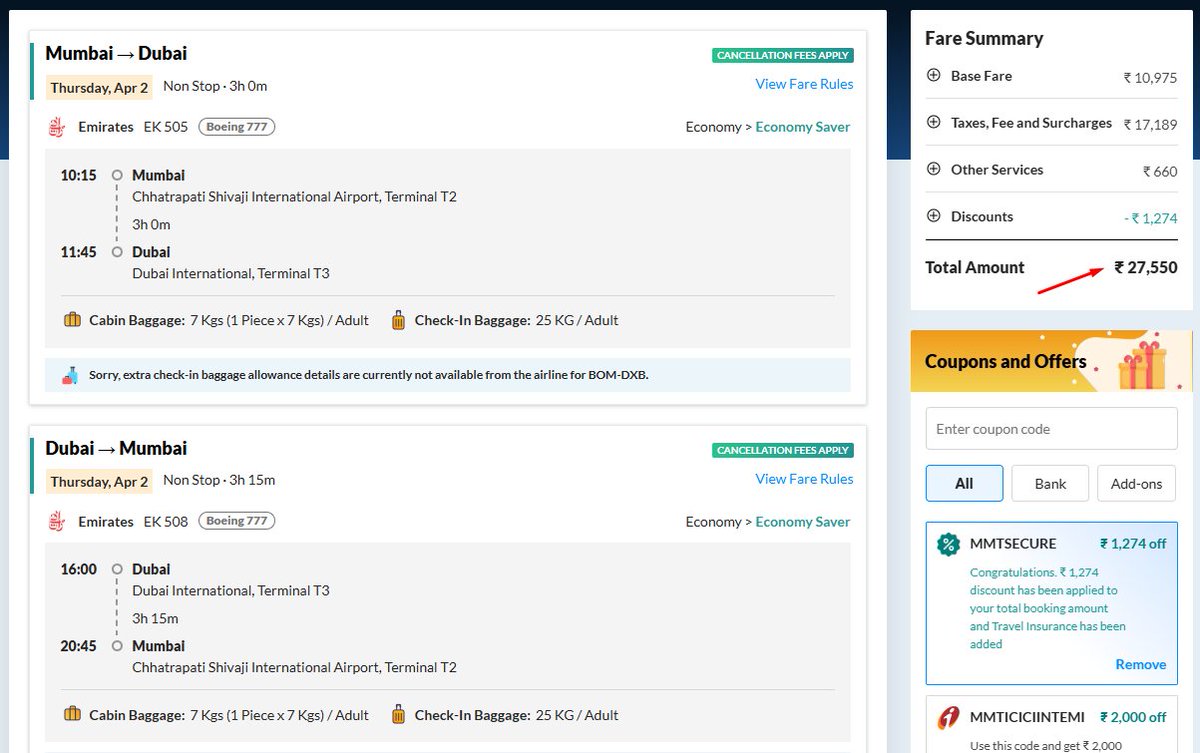The height and width of the screenshot is (753, 1200).
Task: Focus the Enter coupon code field
Action: click(1051, 428)
